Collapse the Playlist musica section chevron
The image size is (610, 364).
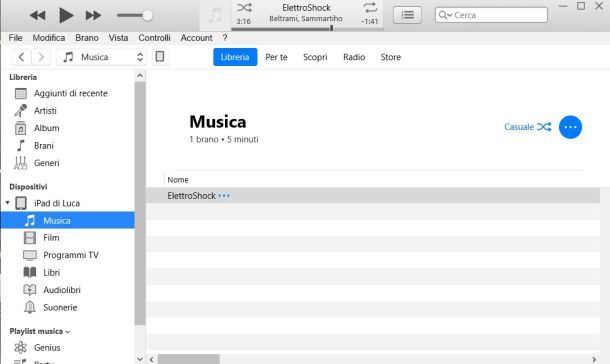pyautogui.click(x=68, y=332)
